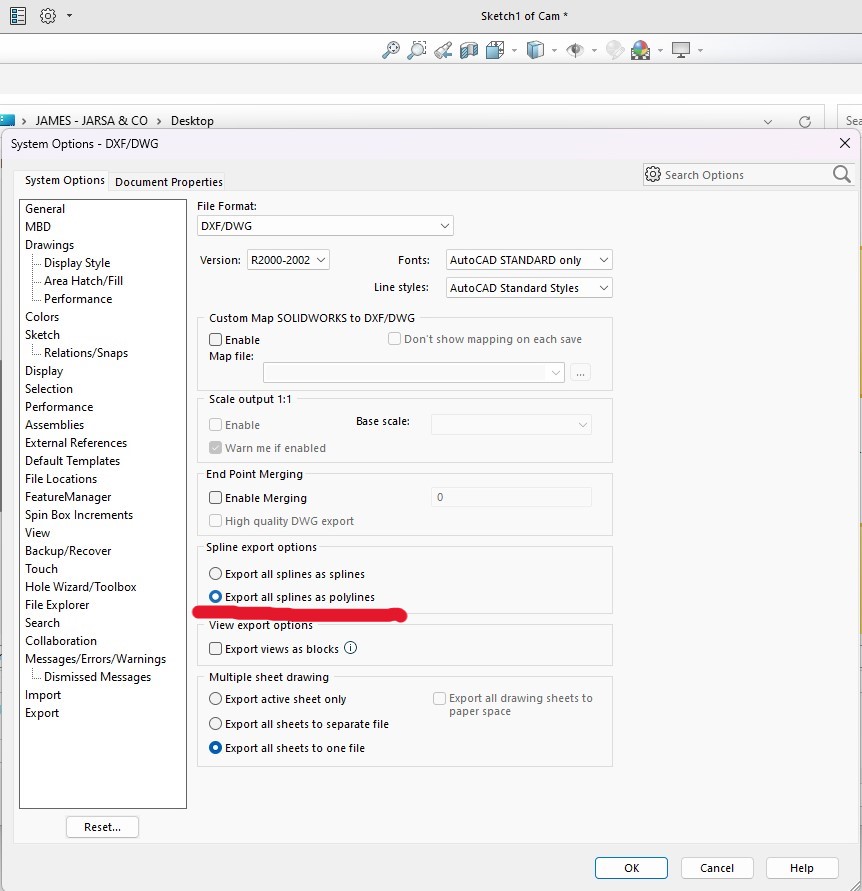Check the Enable Merging checkbox
The image size is (862, 891).
pos(215,498)
